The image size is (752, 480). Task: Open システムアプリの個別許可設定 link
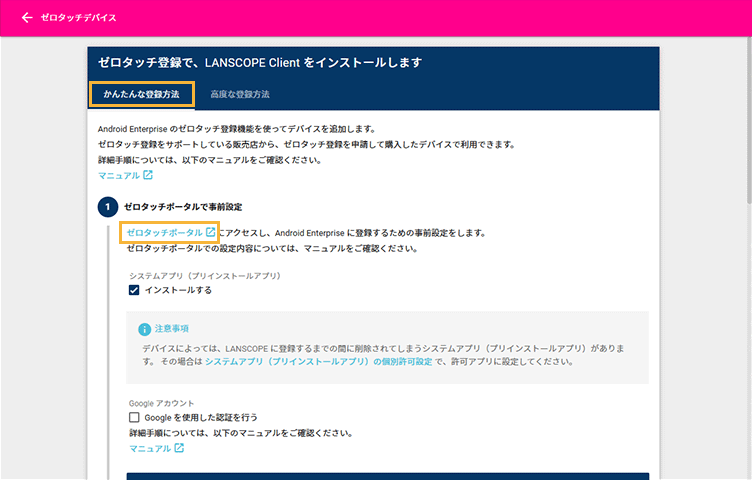tap(318, 362)
